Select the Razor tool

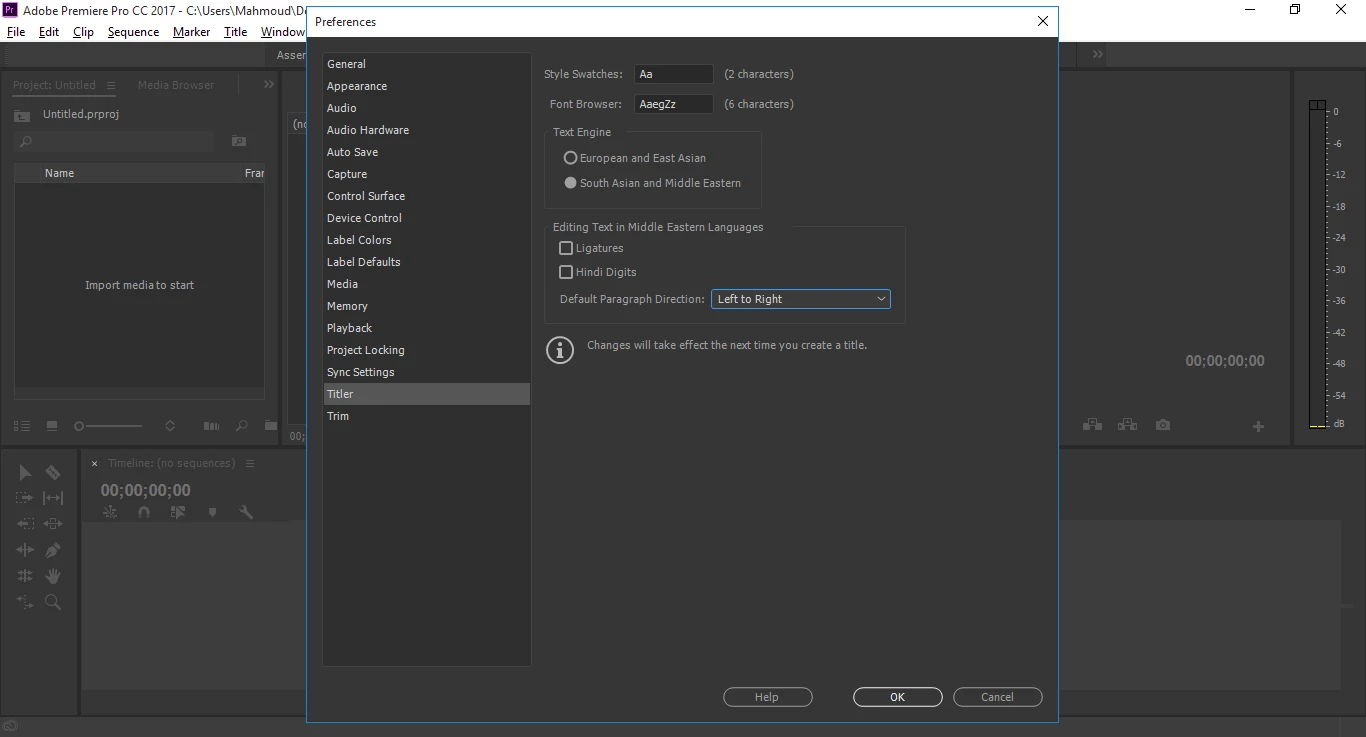tap(53, 473)
